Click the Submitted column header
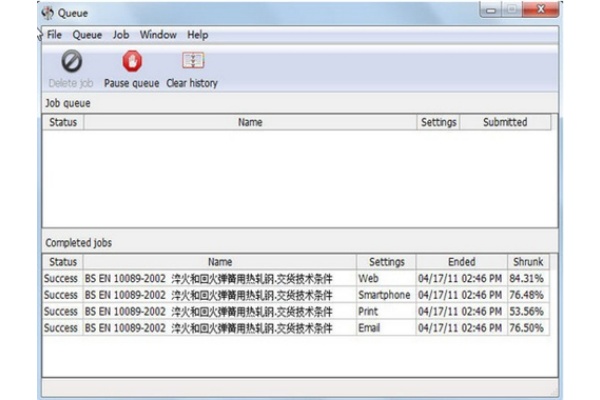The image size is (600, 400). click(x=505, y=122)
